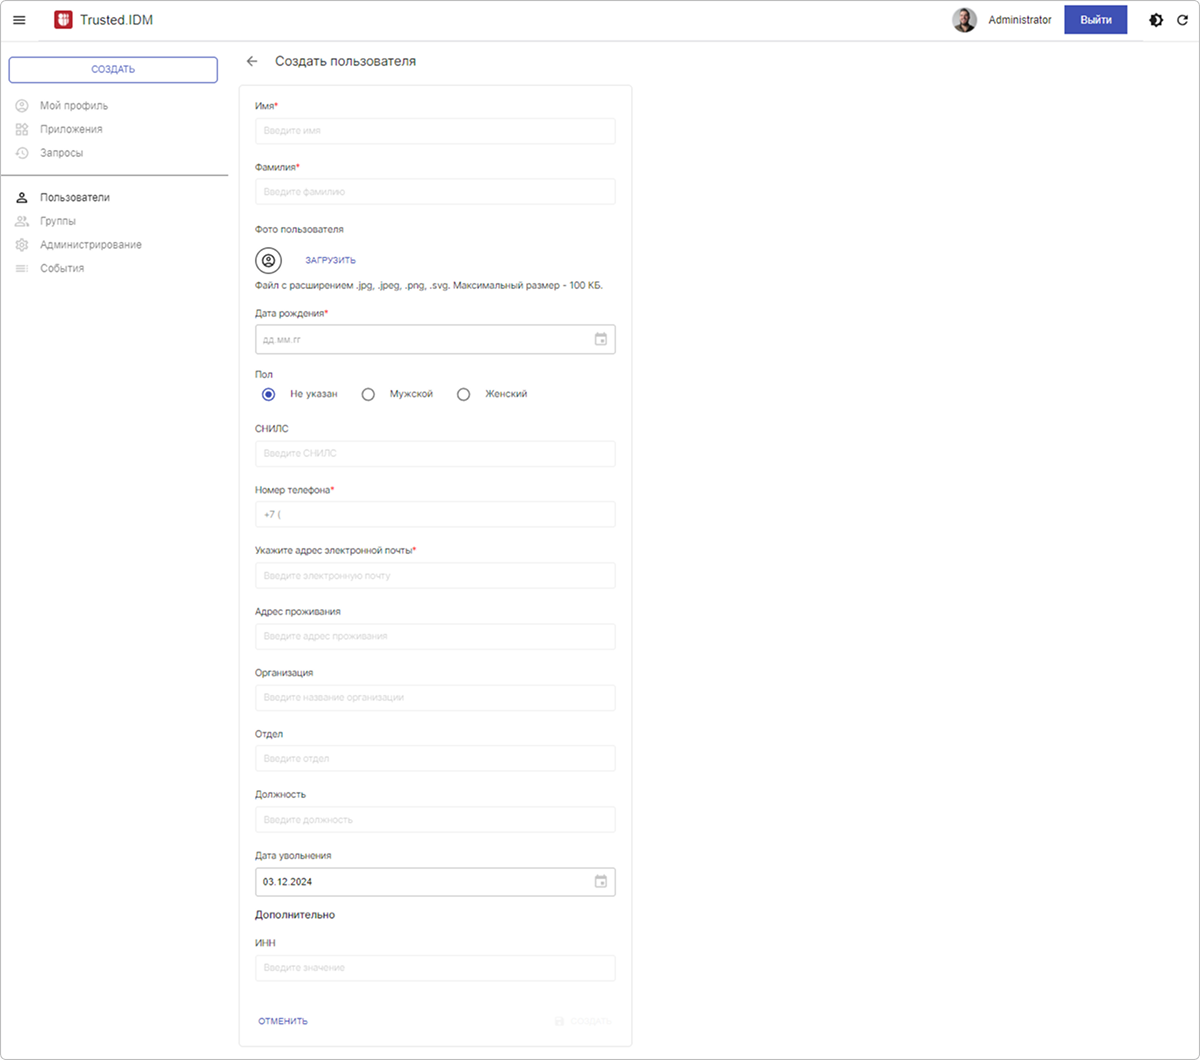This screenshot has height=1060, width=1200.
Task: Click the СОЗДАТЬ button in sidebar
Action: click(x=113, y=70)
